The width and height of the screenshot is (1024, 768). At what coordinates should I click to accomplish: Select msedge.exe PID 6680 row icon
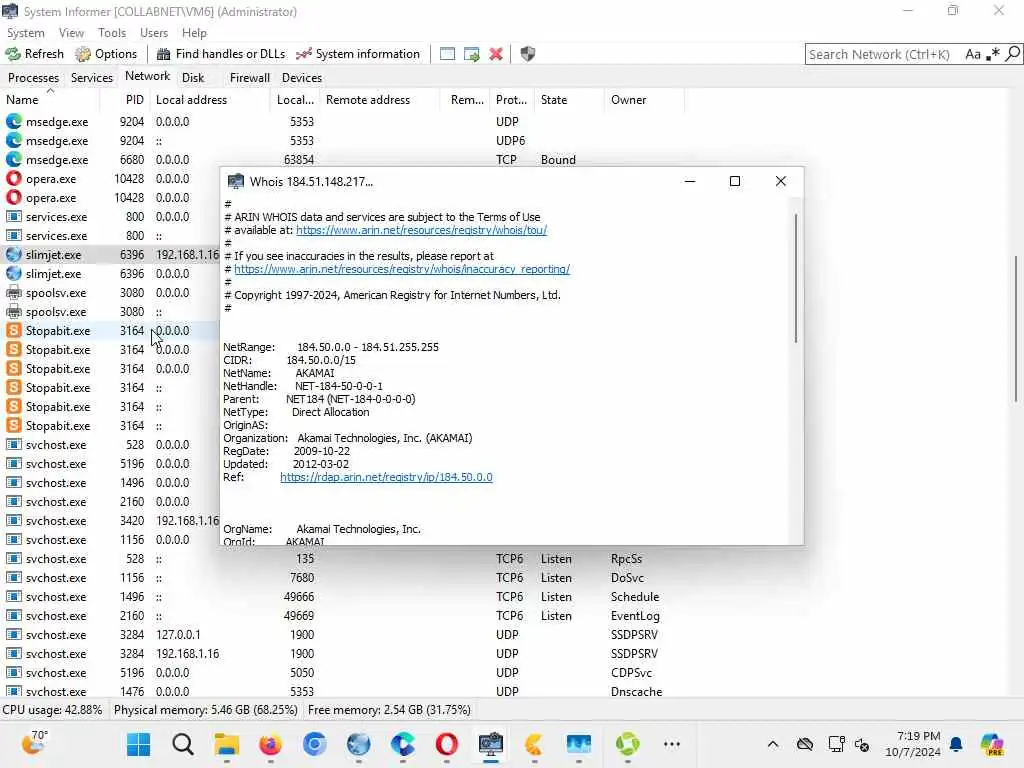tap(14, 159)
